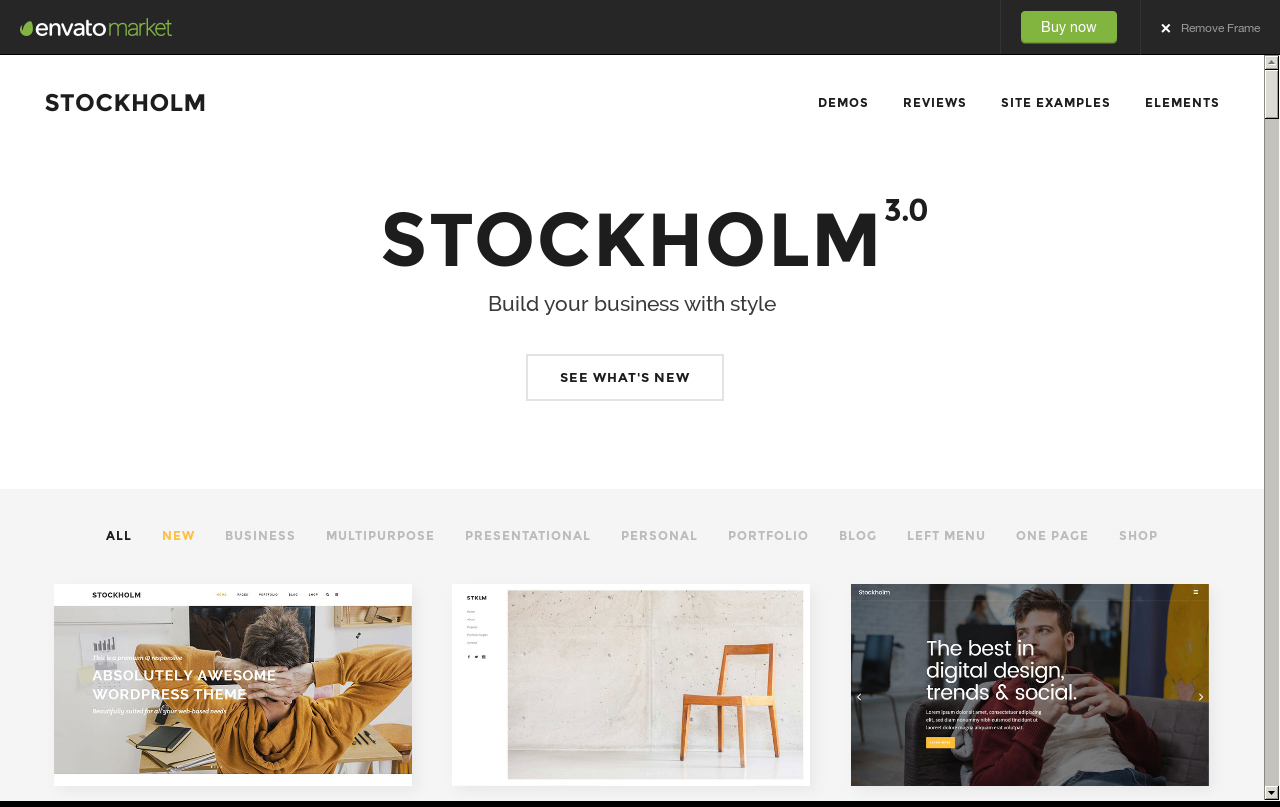Image resolution: width=1280 pixels, height=807 pixels.
Task: Click the vertical scrollbar thumb
Action: (x=1272, y=94)
